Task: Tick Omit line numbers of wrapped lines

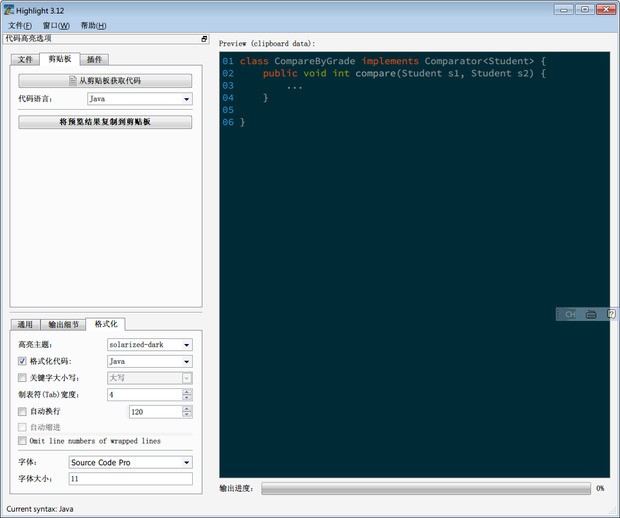Action: (x=23, y=441)
